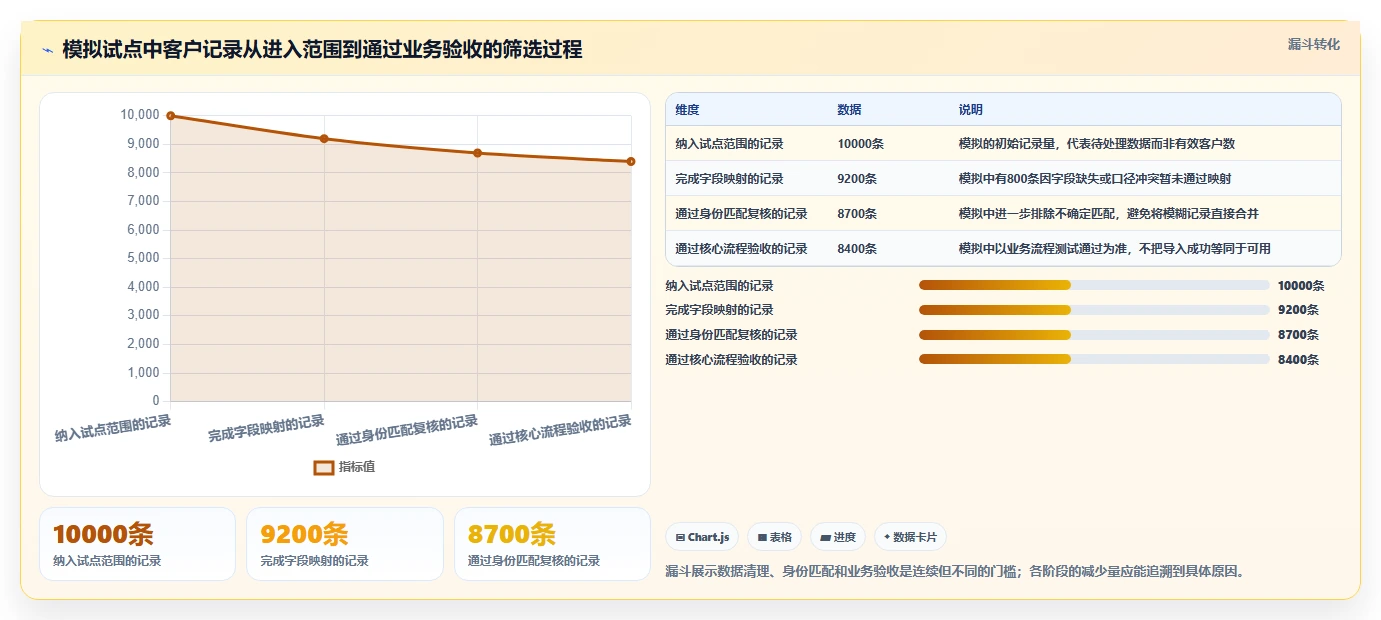This screenshot has width=1381, height=620.
Task: Click description 模拟的初始记录量，代表待处理数据而非有效客户数
Action: click(x=1096, y=144)
